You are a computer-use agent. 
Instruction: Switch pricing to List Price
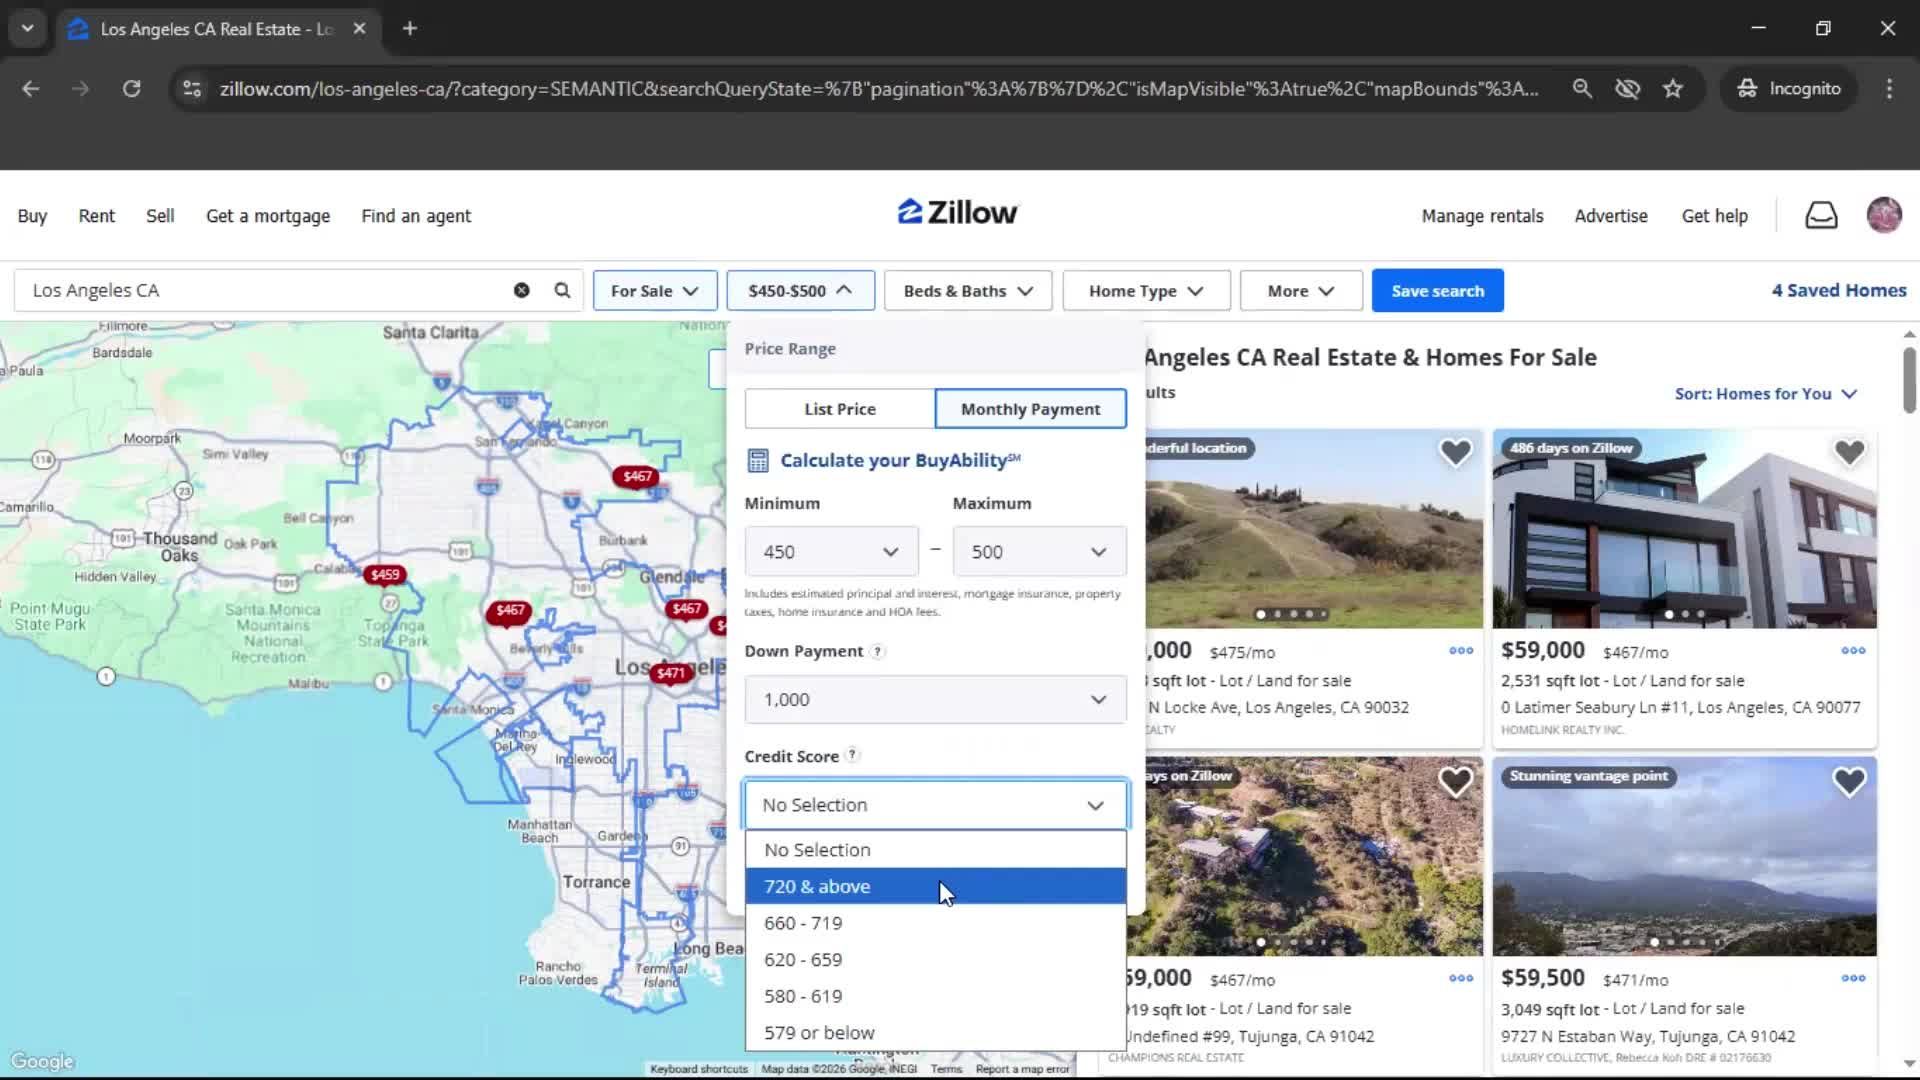pyautogui.click(x=839, y=408)
